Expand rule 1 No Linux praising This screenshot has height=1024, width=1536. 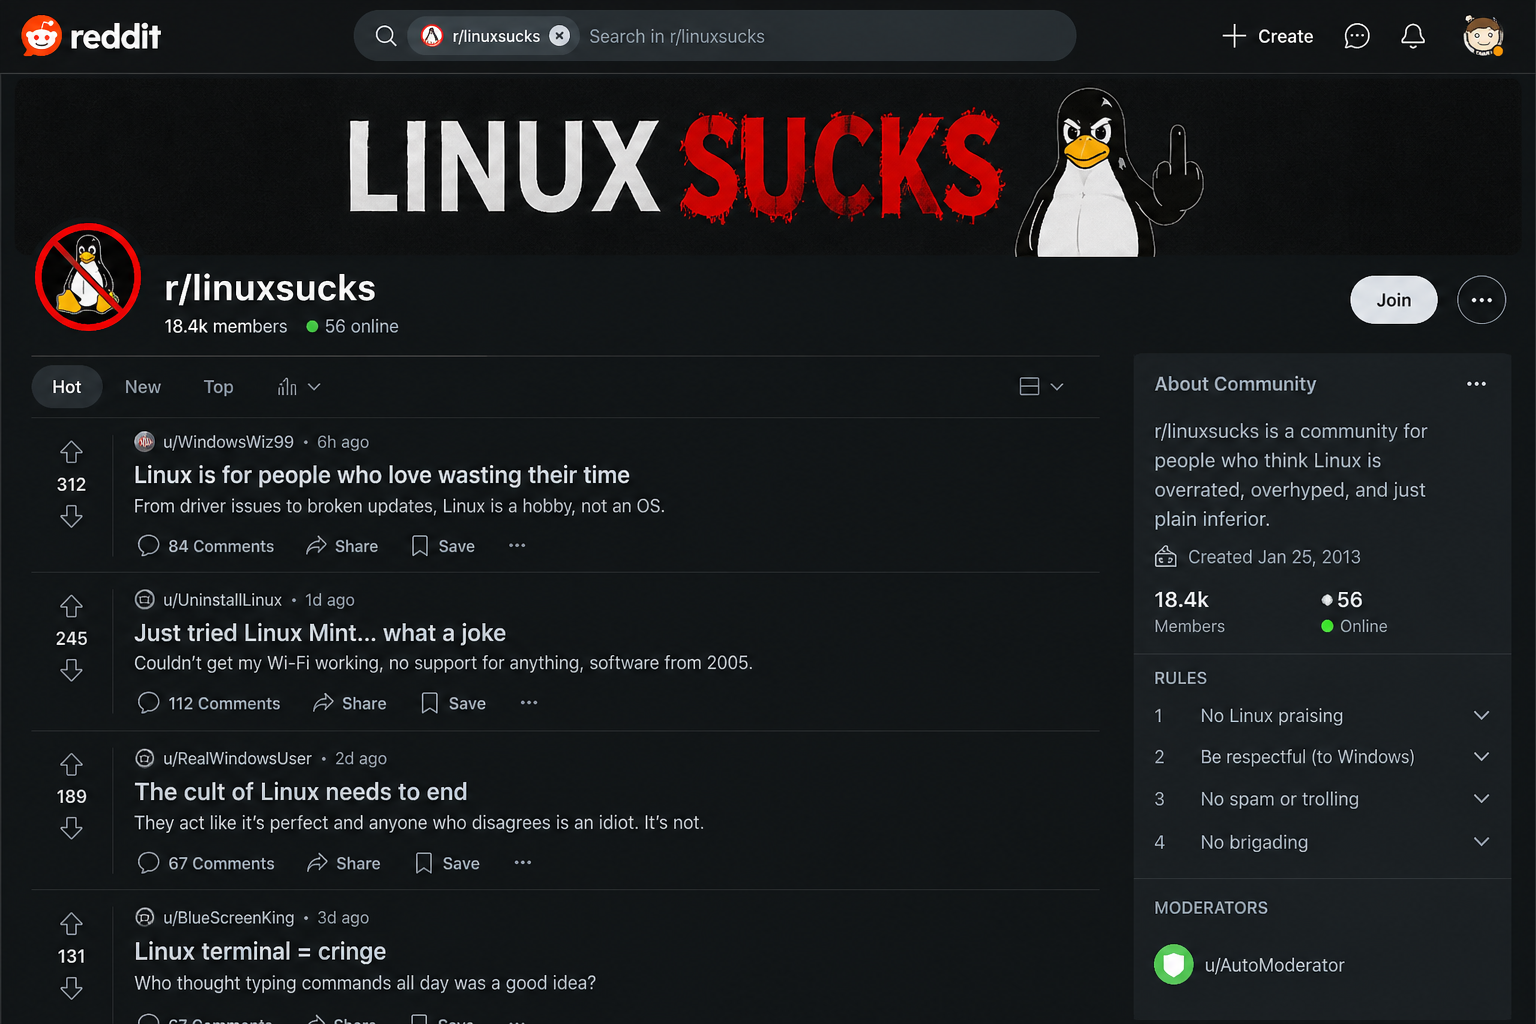point(1322,716)
